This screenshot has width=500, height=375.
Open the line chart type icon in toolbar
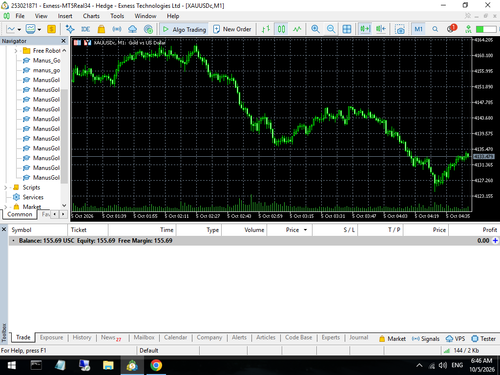click(x=11, y=29)
